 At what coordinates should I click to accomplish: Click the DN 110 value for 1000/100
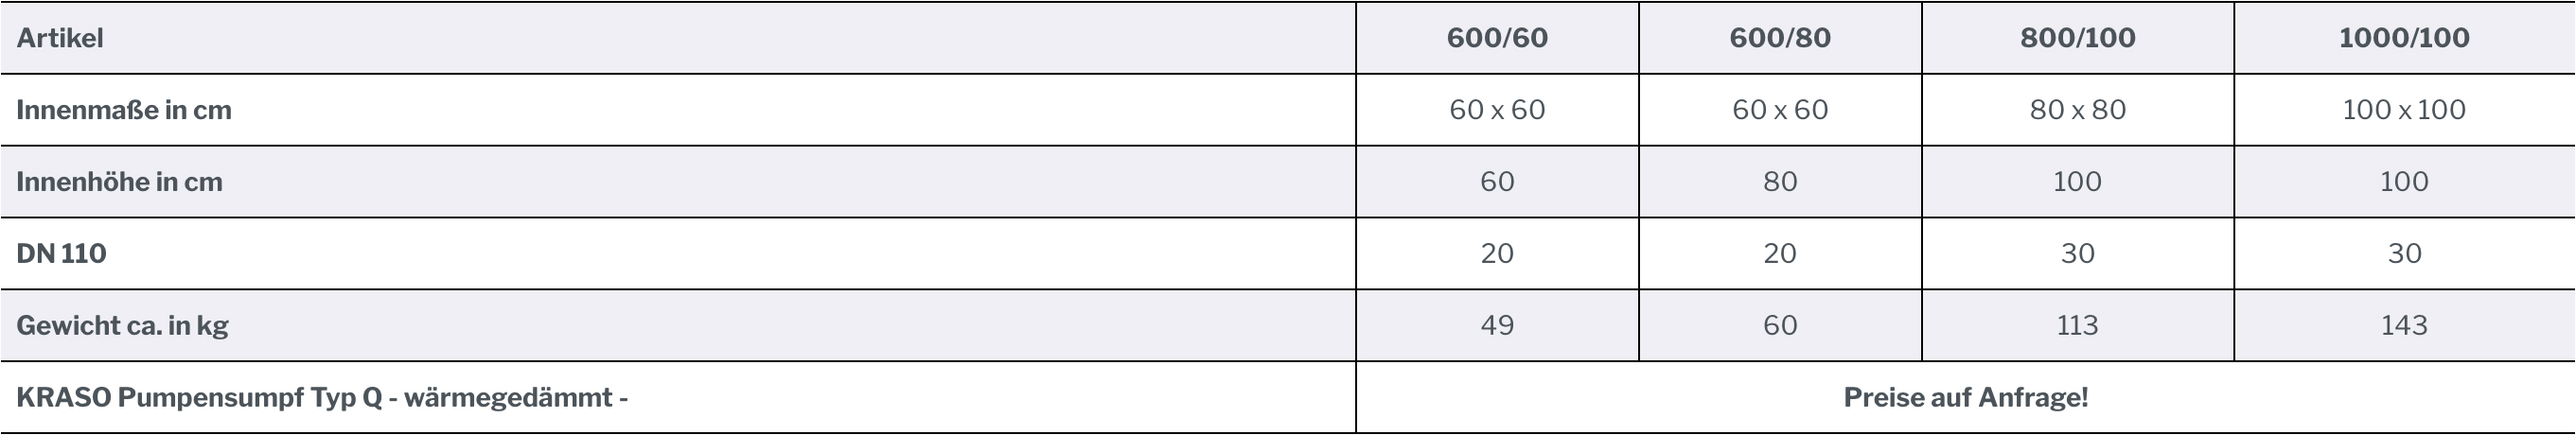point(2404,254)
